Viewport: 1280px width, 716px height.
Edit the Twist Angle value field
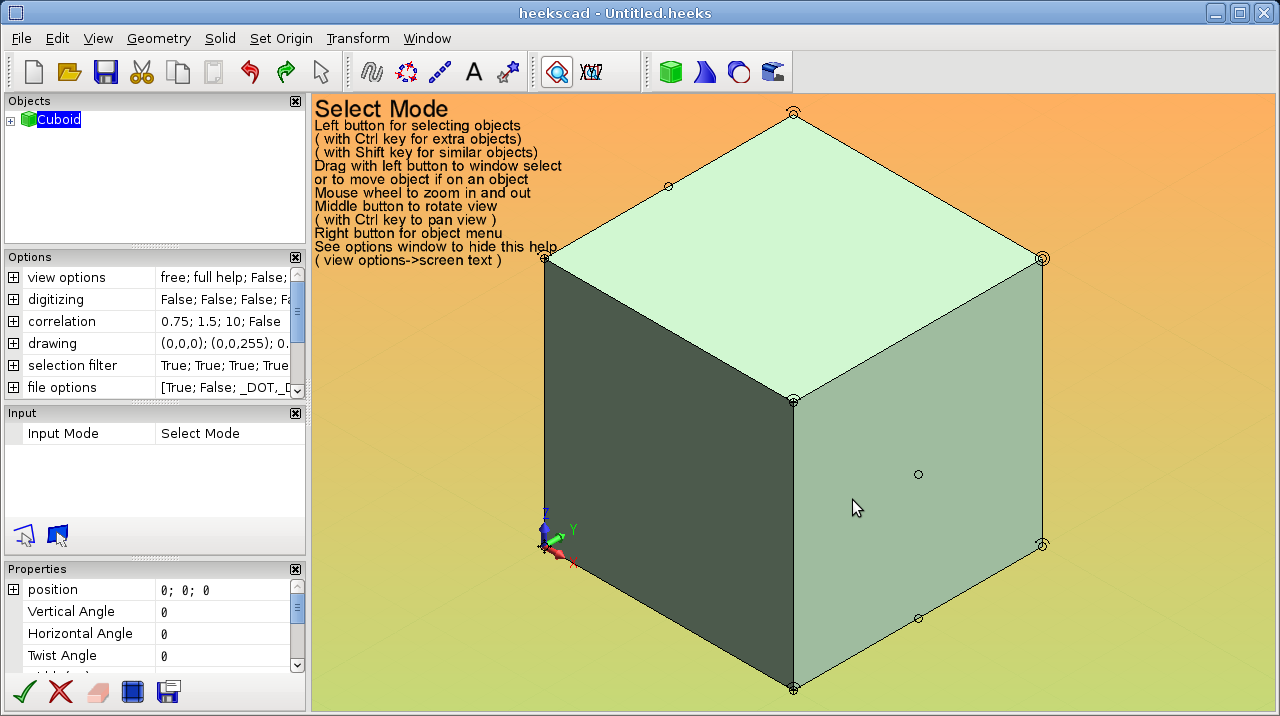223,656
